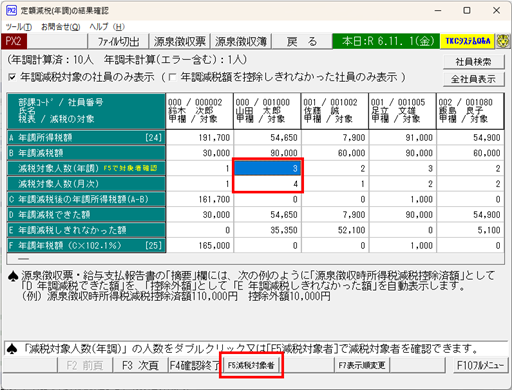512x390 pixels.
Task: Click the value 7,900 in row A
Action: coord(354,138)
